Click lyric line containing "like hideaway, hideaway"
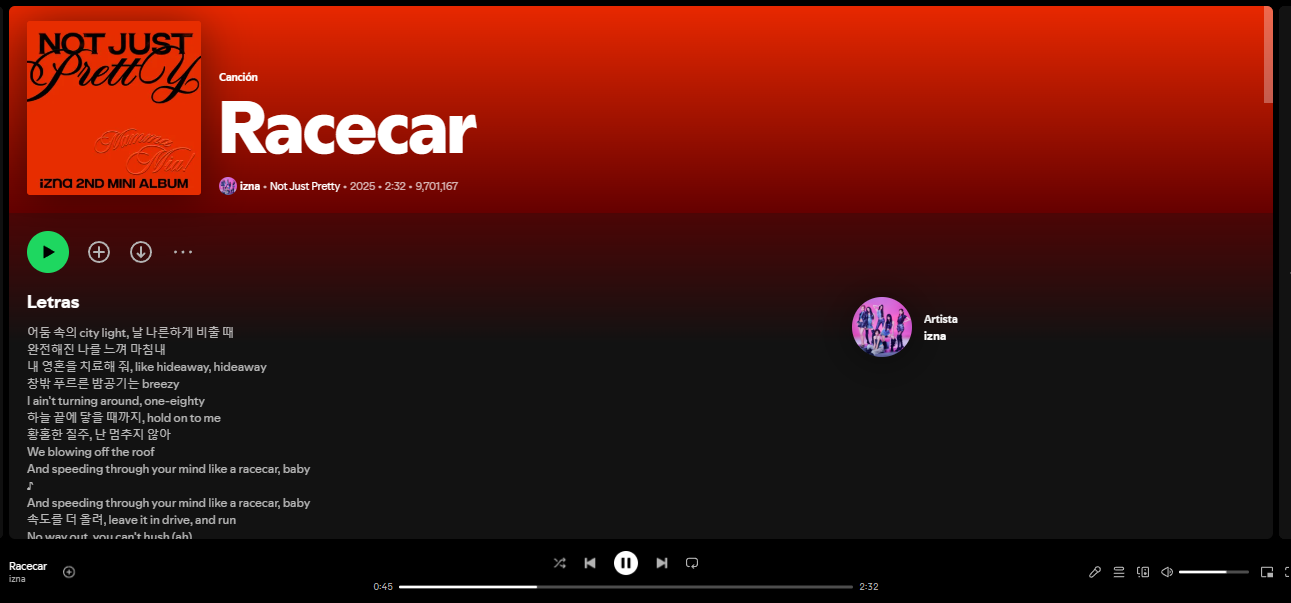 pos(147,367)
